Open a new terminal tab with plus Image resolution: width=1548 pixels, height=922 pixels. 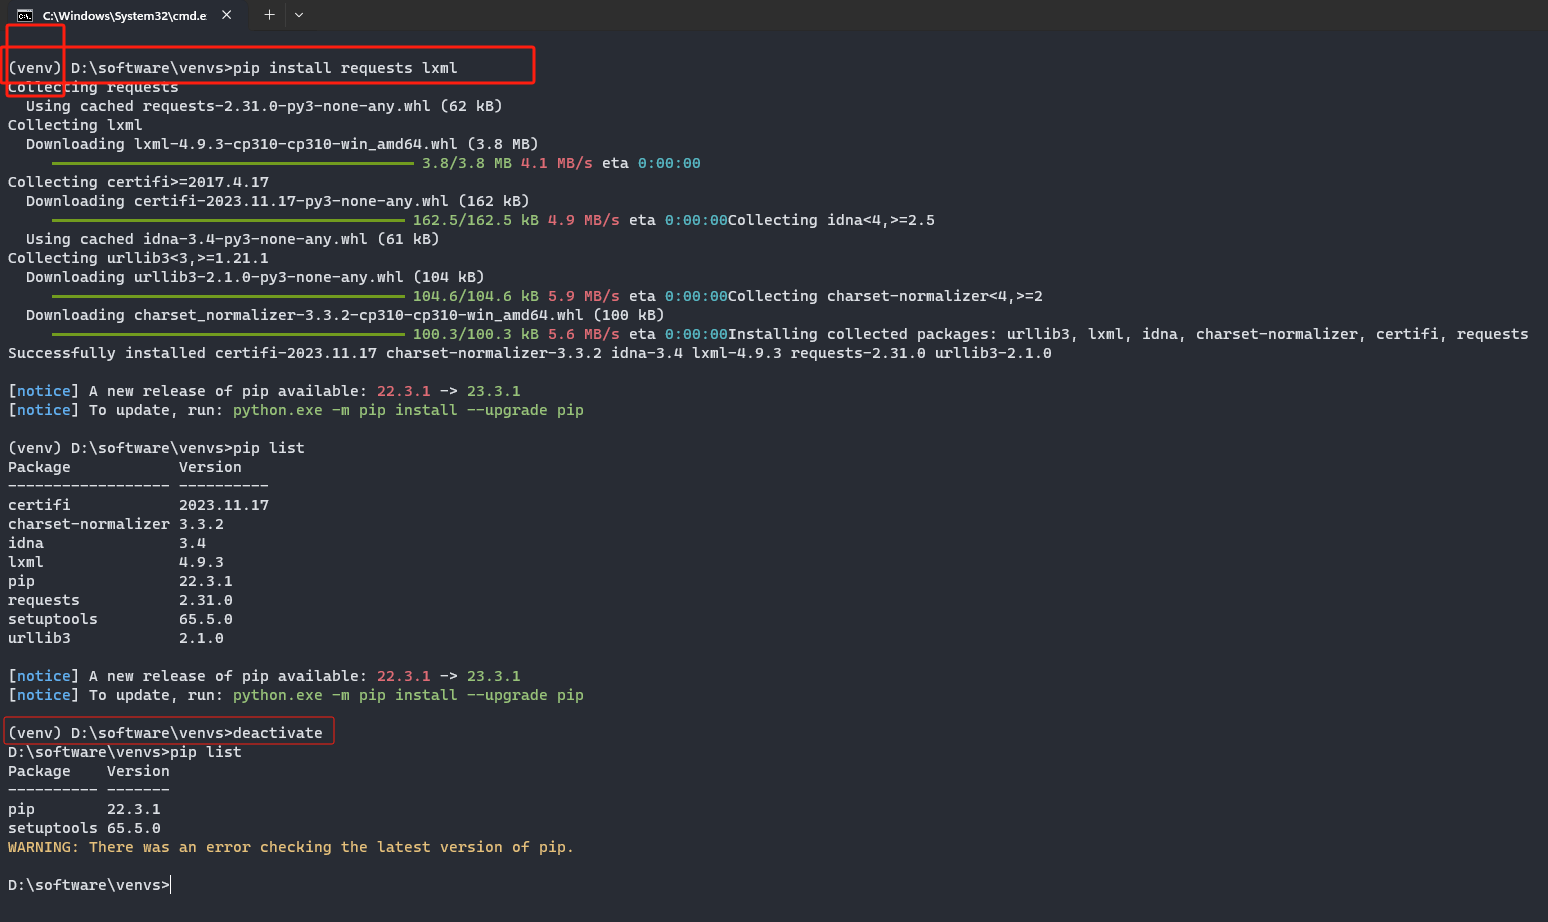point(269,15)
